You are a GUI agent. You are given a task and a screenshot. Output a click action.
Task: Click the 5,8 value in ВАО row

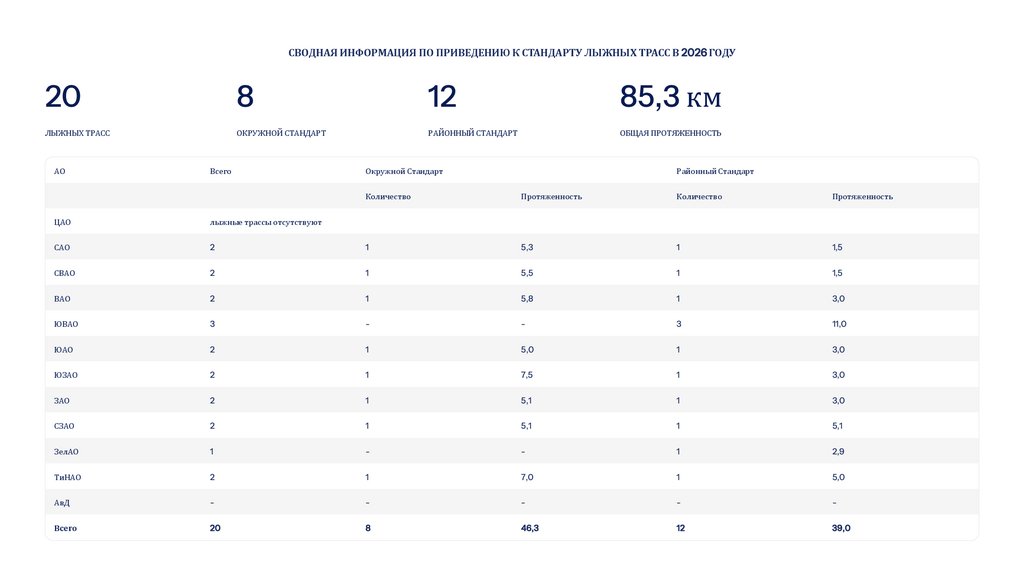click(x=527, y=298)
